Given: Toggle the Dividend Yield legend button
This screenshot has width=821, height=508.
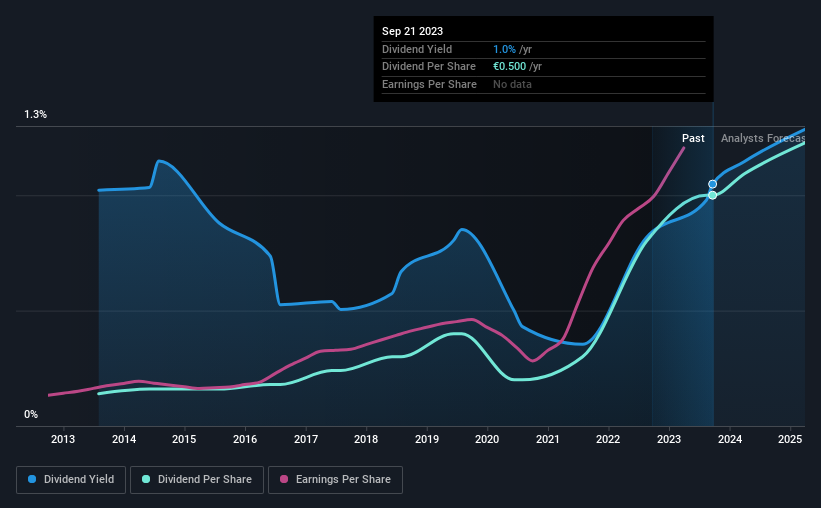Looking at the screenshot, I should pyautogui.click(x=71, y=480).
